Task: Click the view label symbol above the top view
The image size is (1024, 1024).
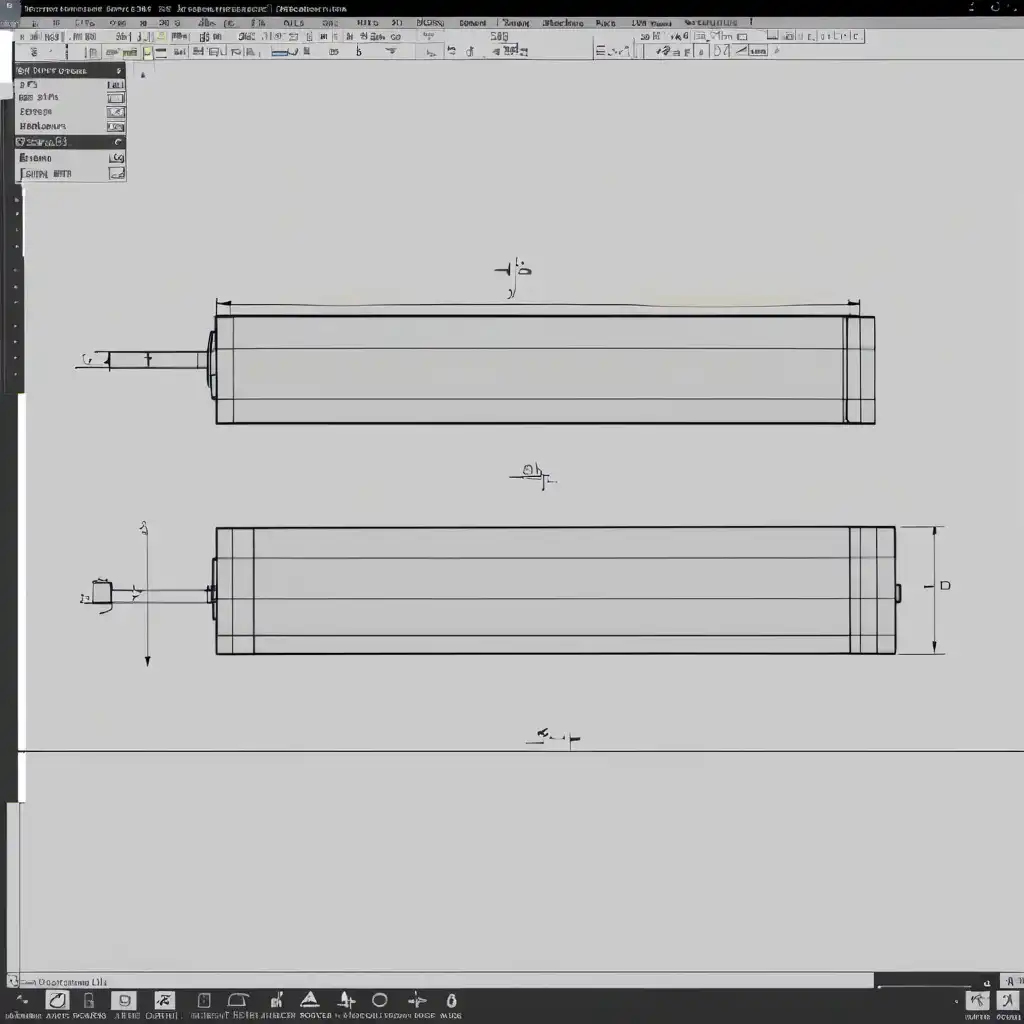Action: [513, 277]
